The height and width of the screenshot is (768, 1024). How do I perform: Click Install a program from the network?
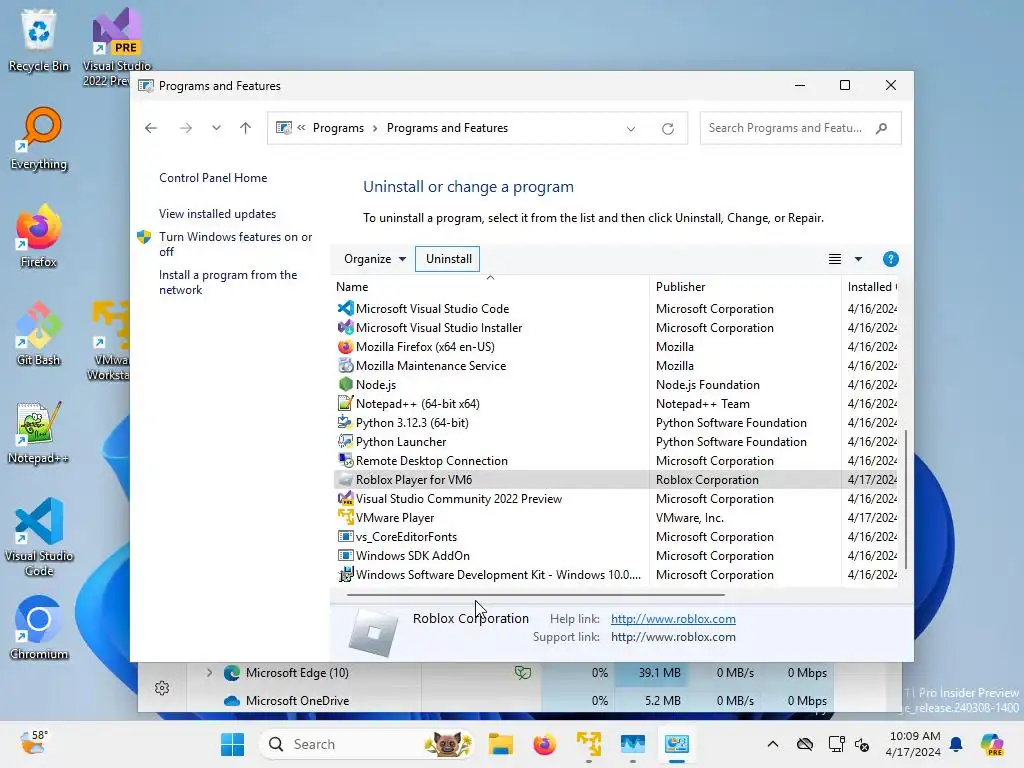(228, 282)
